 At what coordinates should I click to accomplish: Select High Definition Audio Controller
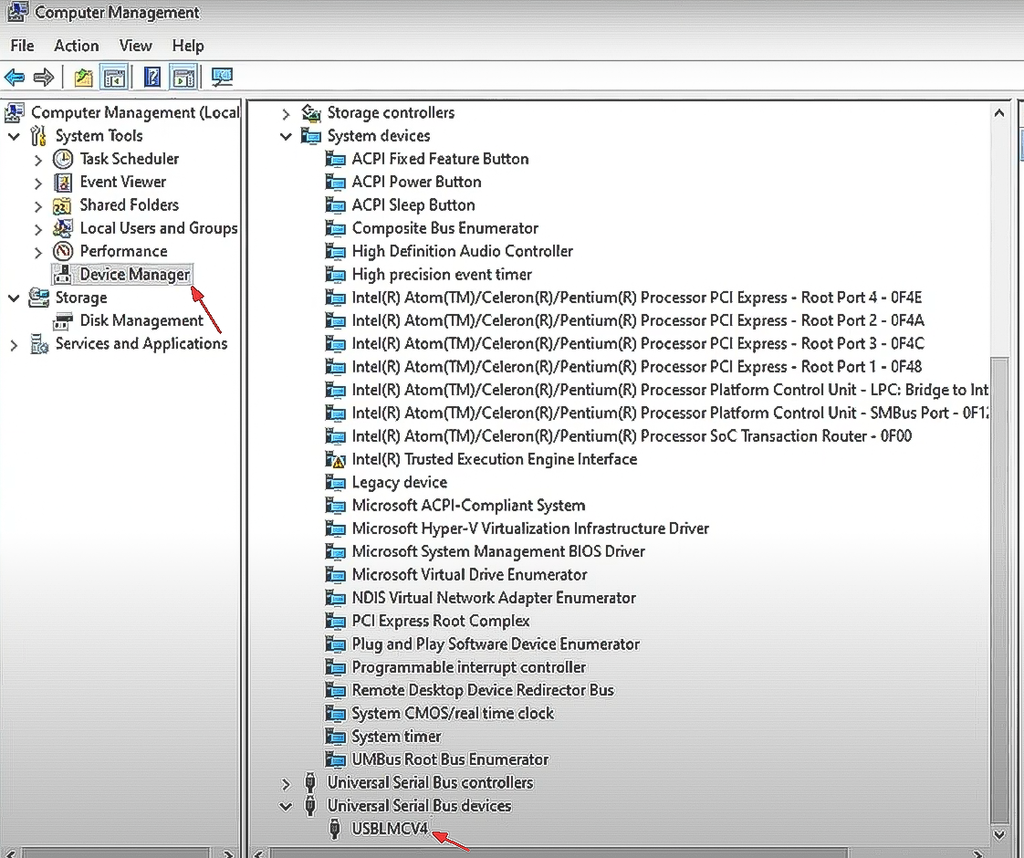tap(462, 251)
